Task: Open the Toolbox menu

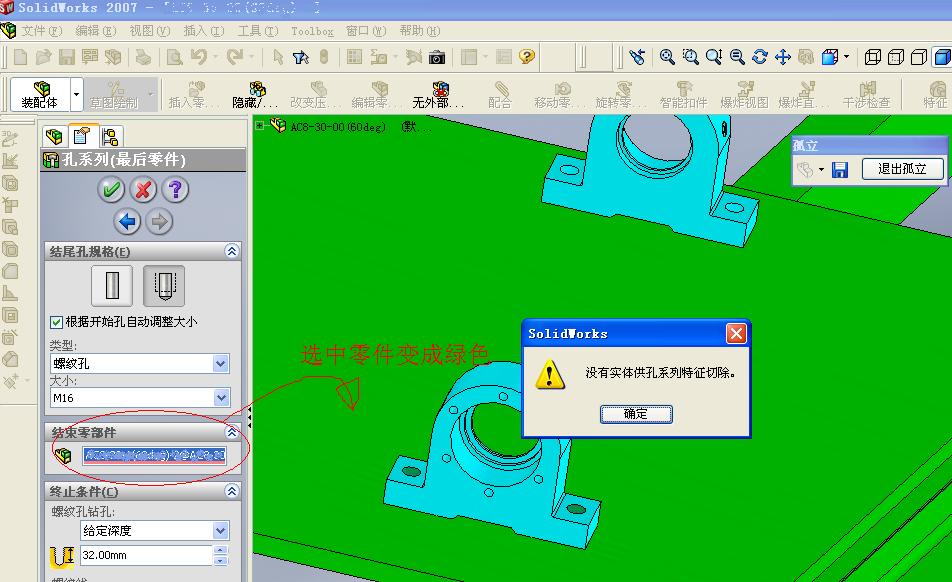Action: point(312,31)
